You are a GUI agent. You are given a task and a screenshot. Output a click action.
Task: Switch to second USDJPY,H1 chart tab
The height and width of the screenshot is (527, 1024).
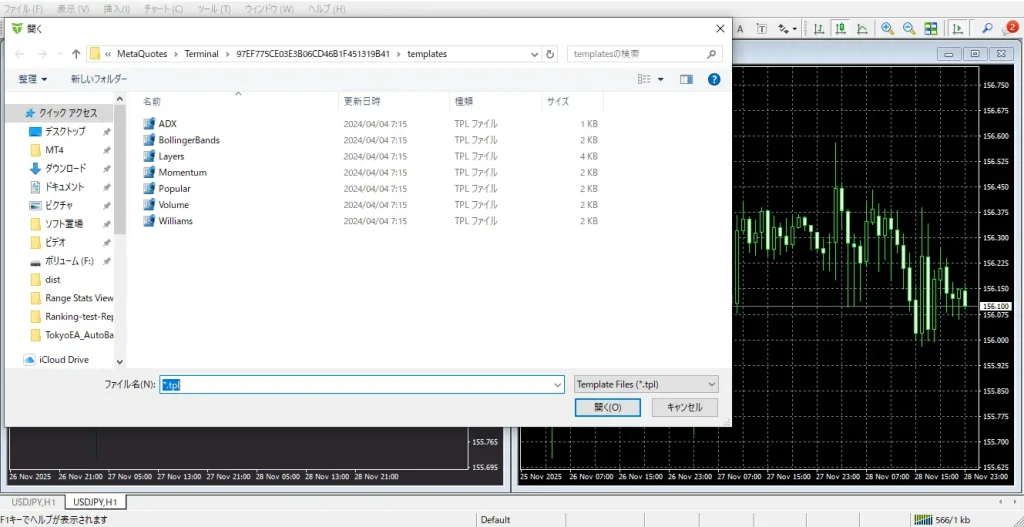[96, 501]
